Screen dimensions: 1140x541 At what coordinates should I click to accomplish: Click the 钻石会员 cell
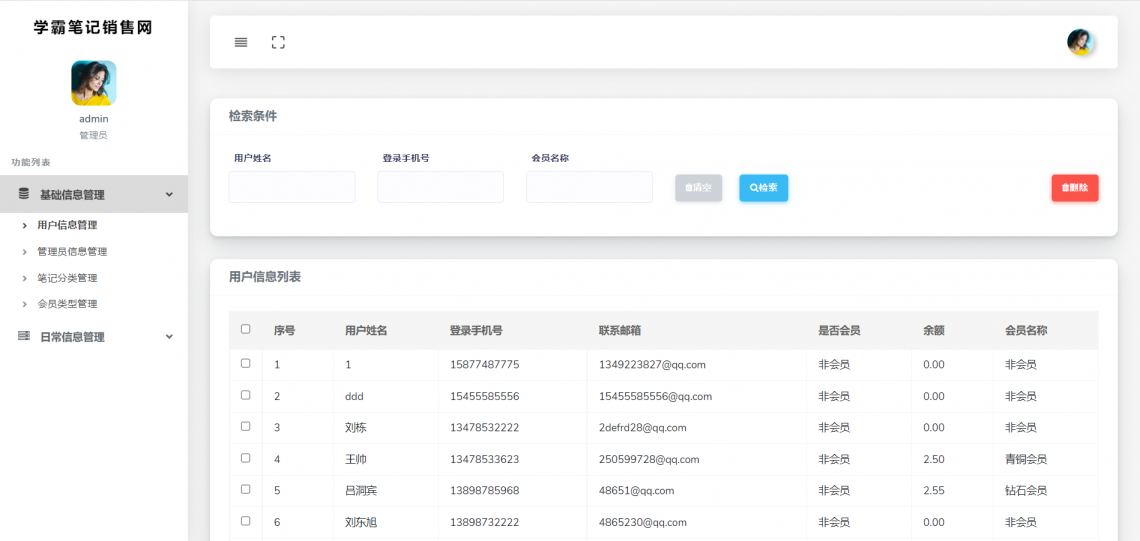click(1026, 491)
